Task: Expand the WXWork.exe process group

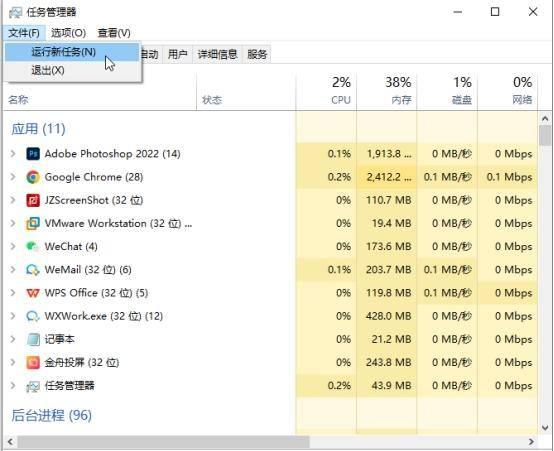Action: click(x=13, y=316)
